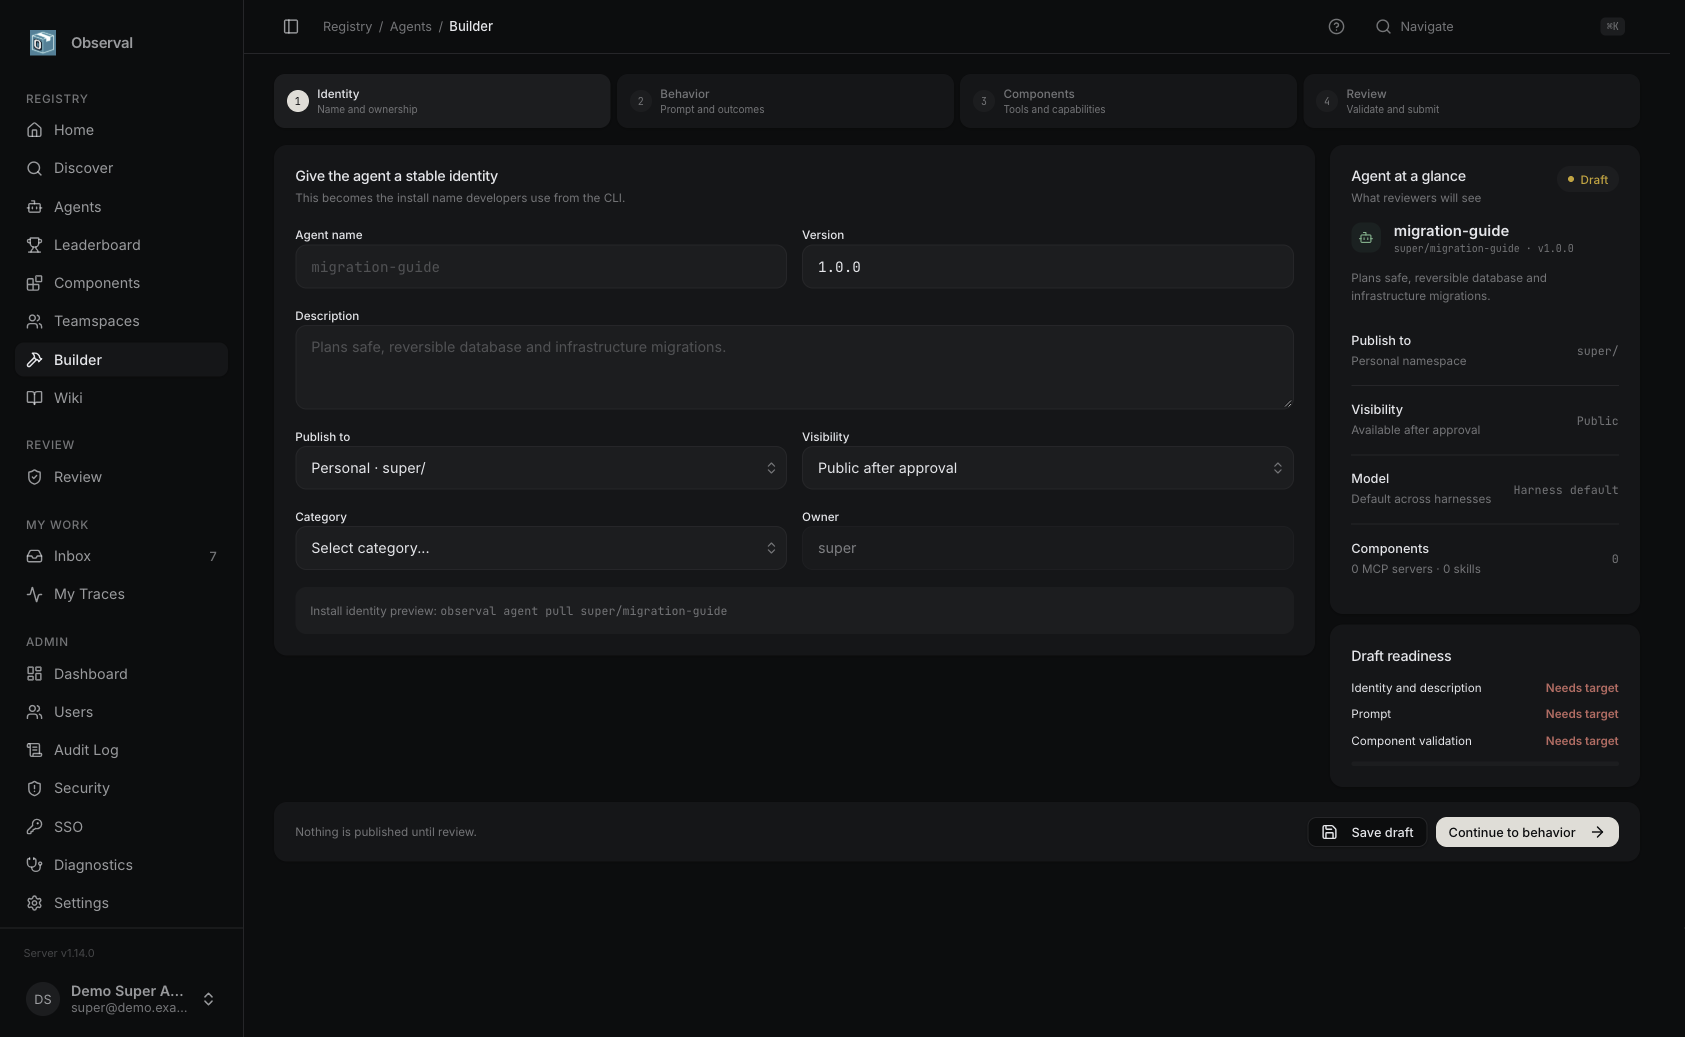Click the Draft status badge

pyautogui.click(x=1587, y=180)
